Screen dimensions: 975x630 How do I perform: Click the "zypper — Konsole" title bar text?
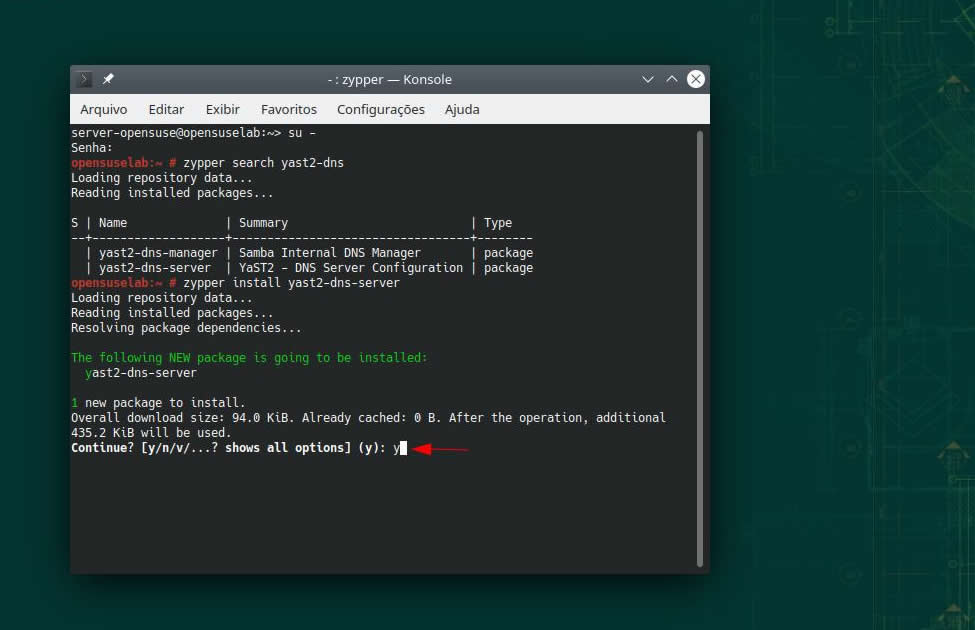pos(390,79)
